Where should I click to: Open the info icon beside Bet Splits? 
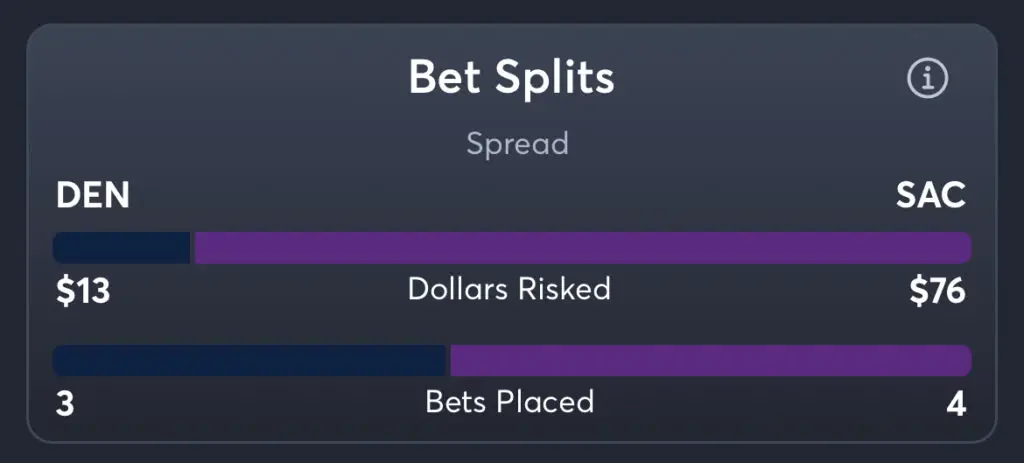(927, 78)
